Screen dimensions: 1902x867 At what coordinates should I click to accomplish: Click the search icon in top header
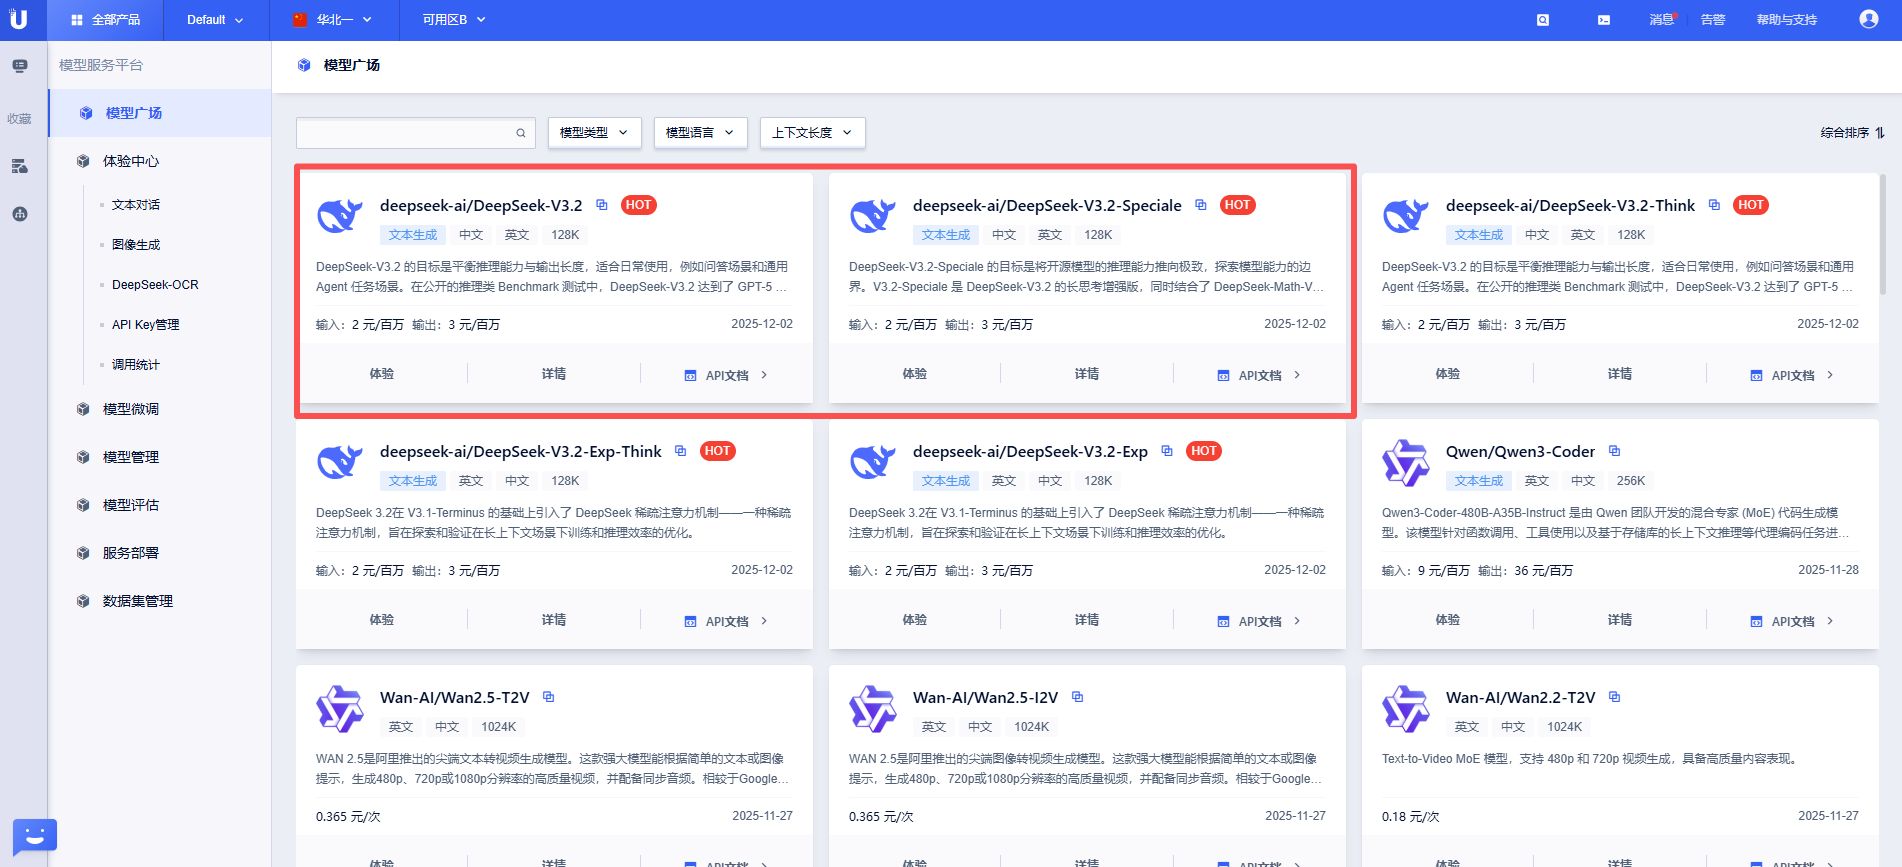click(x=1543, y=20)
